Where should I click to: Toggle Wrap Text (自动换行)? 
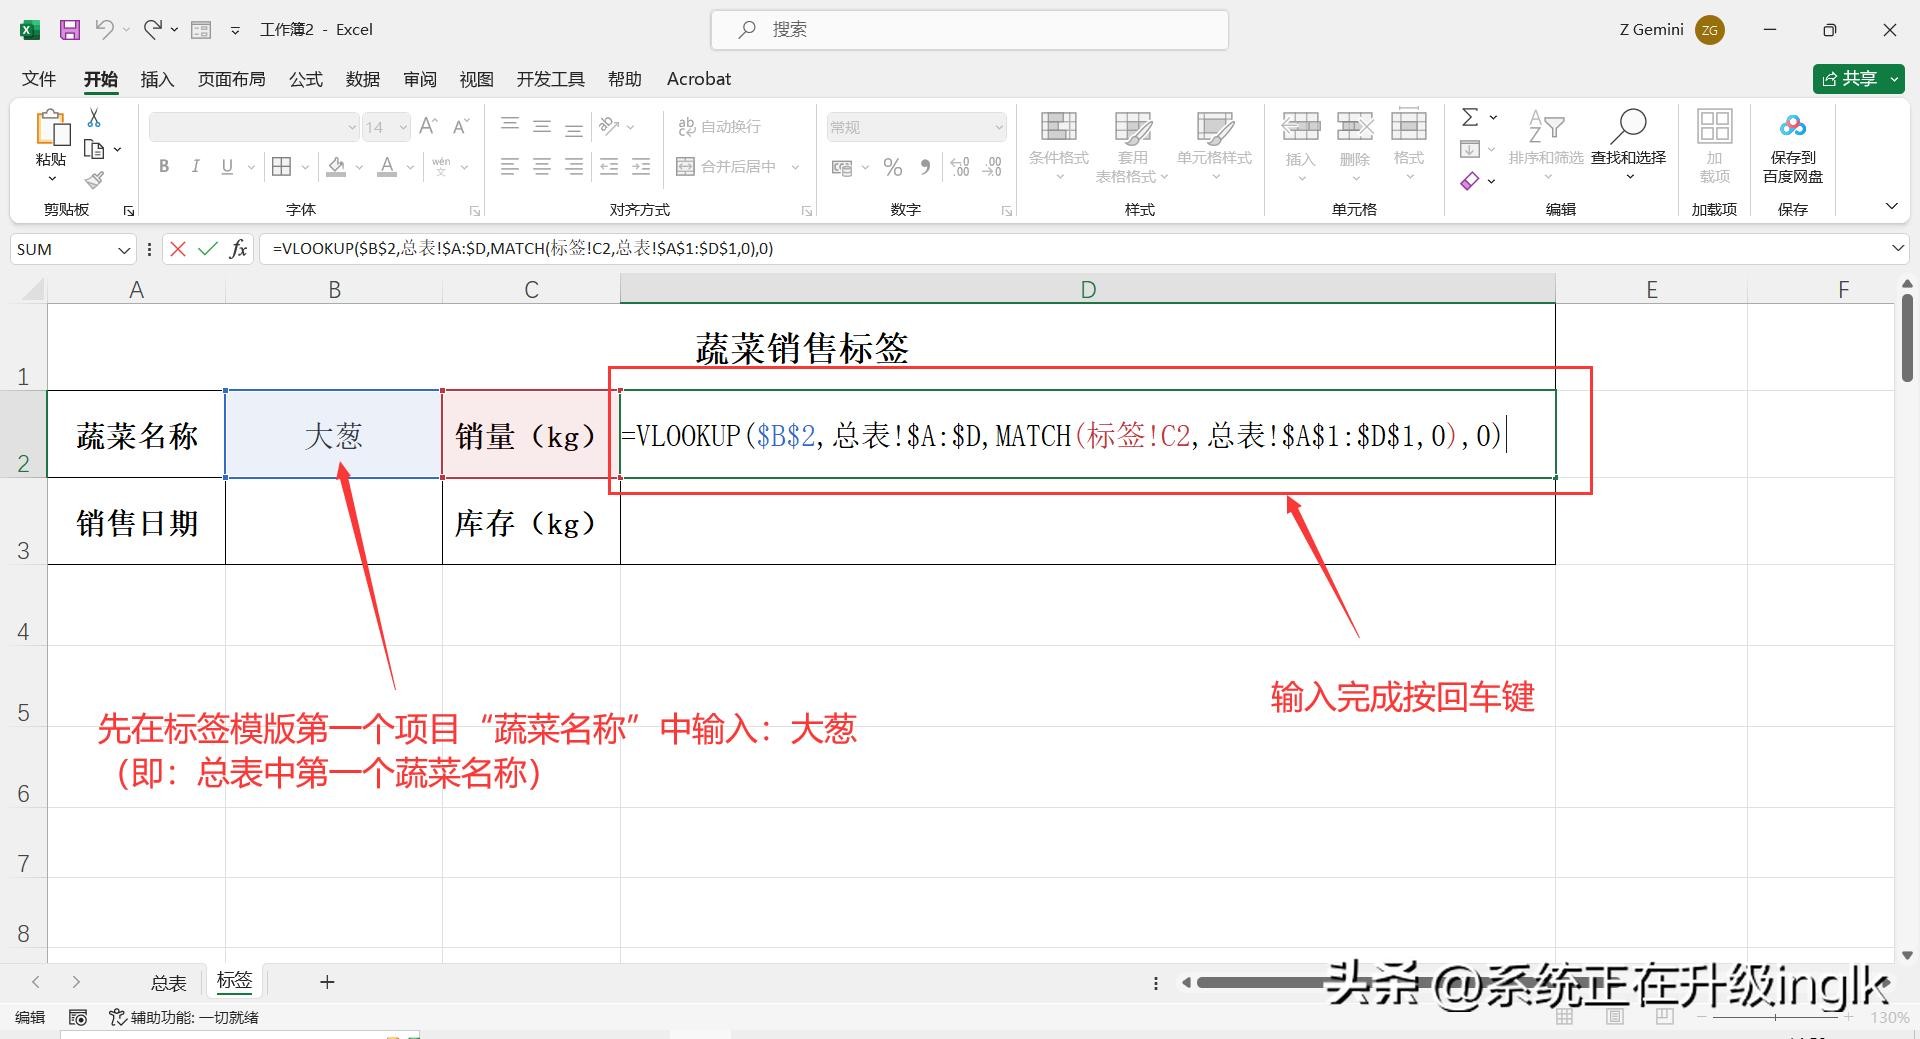coord(719,127)
